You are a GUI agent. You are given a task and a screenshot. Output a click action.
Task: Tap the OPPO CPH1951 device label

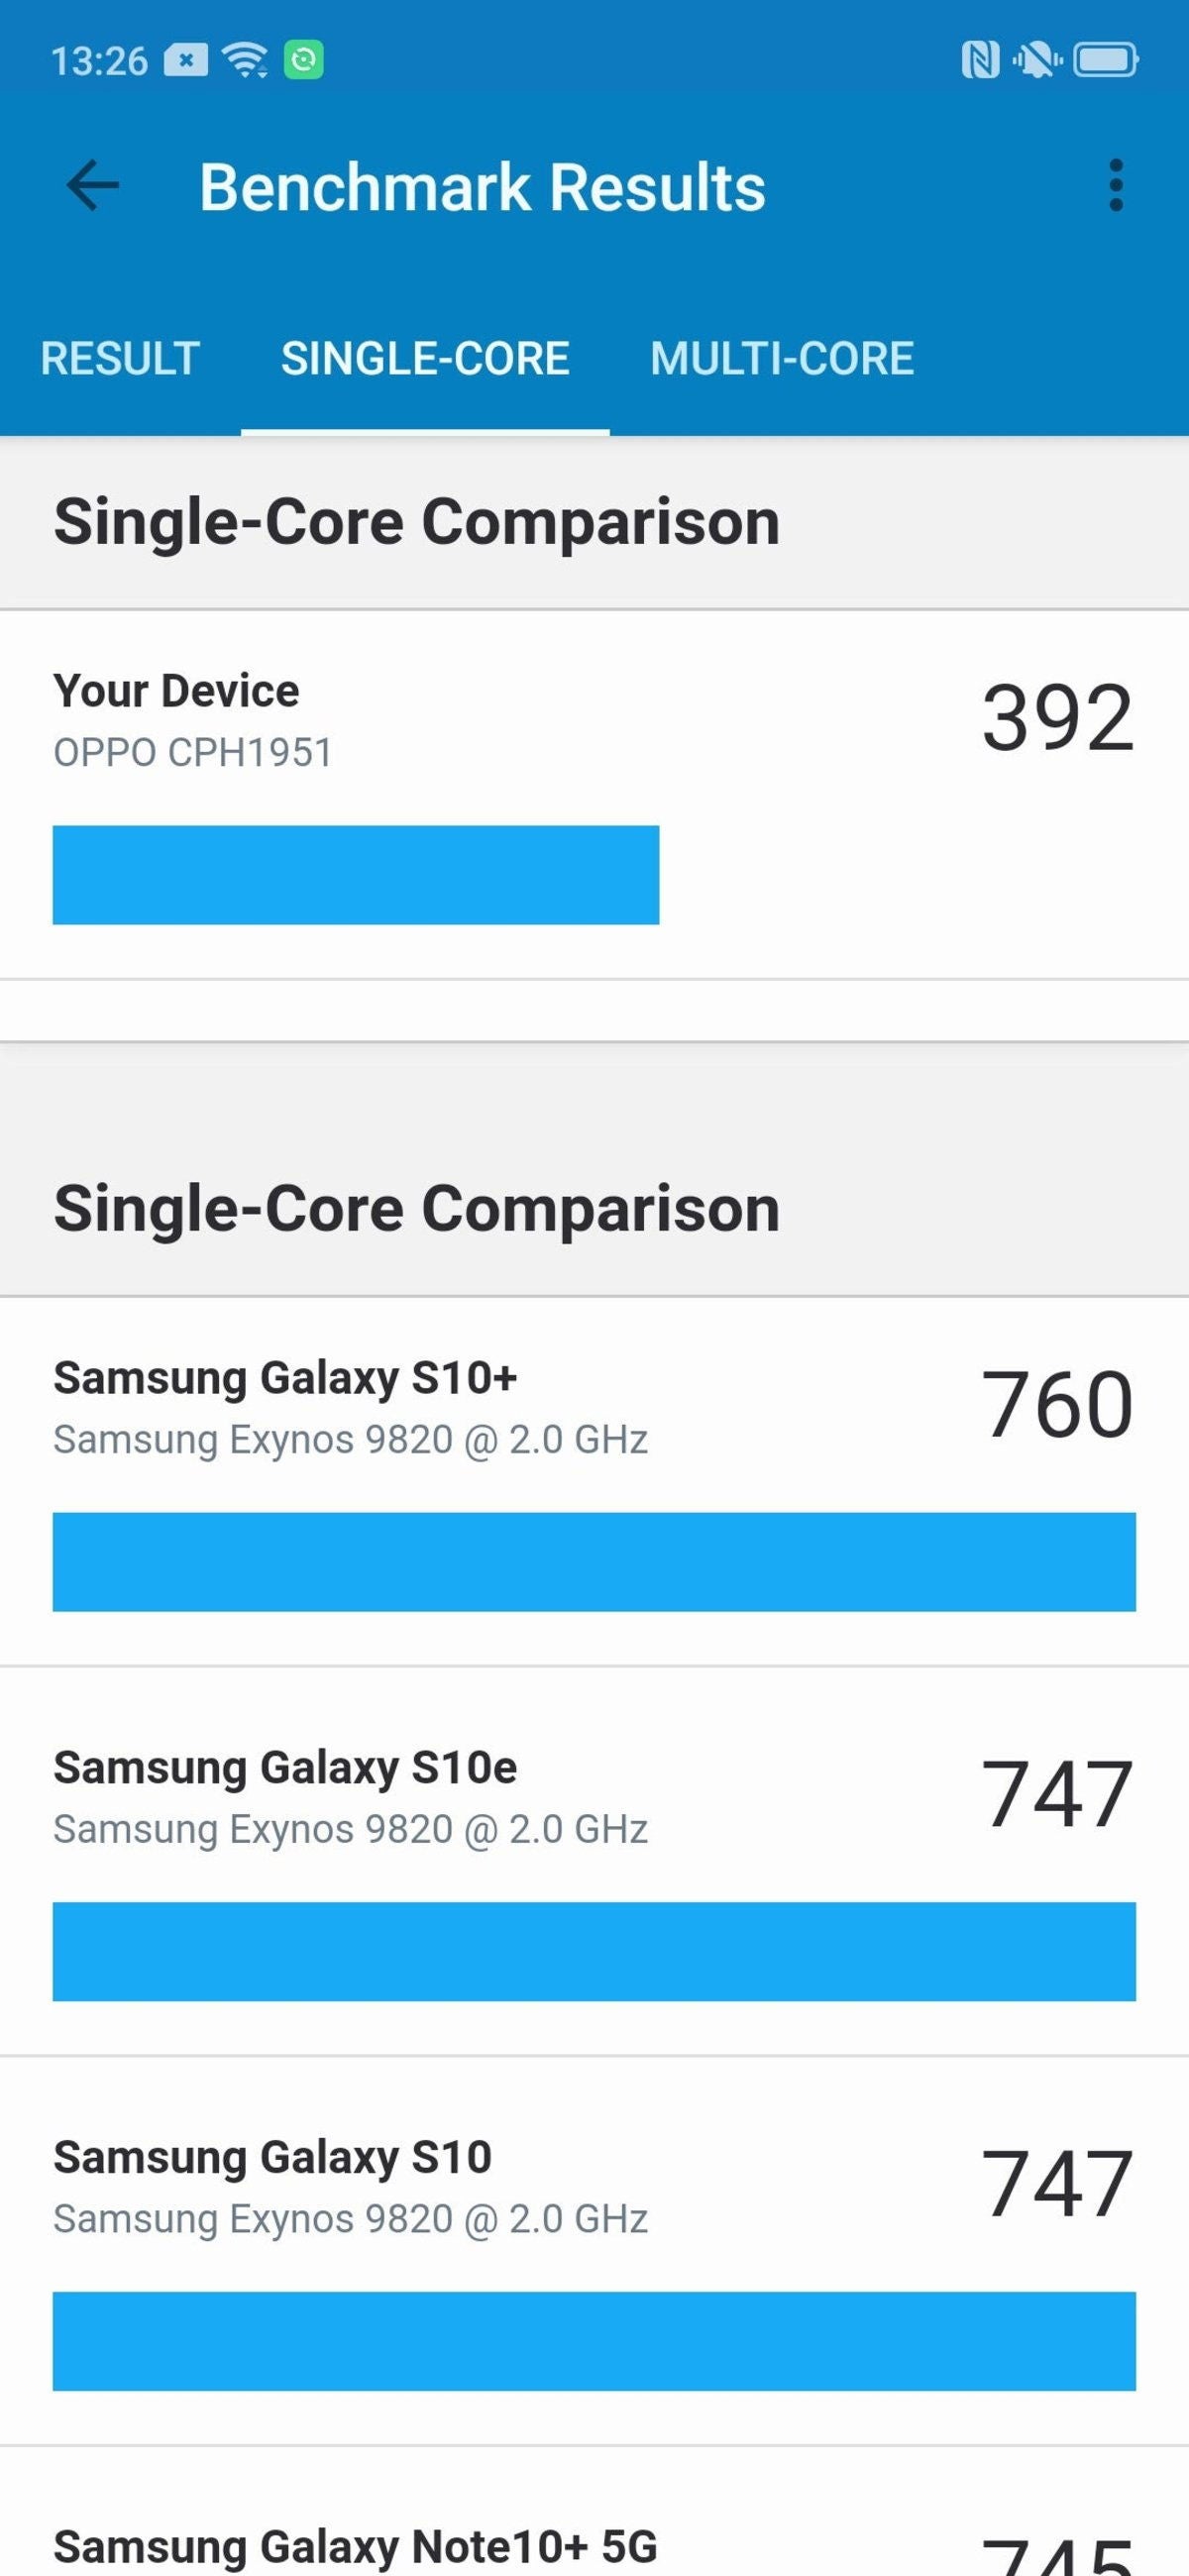pos(193,753)
